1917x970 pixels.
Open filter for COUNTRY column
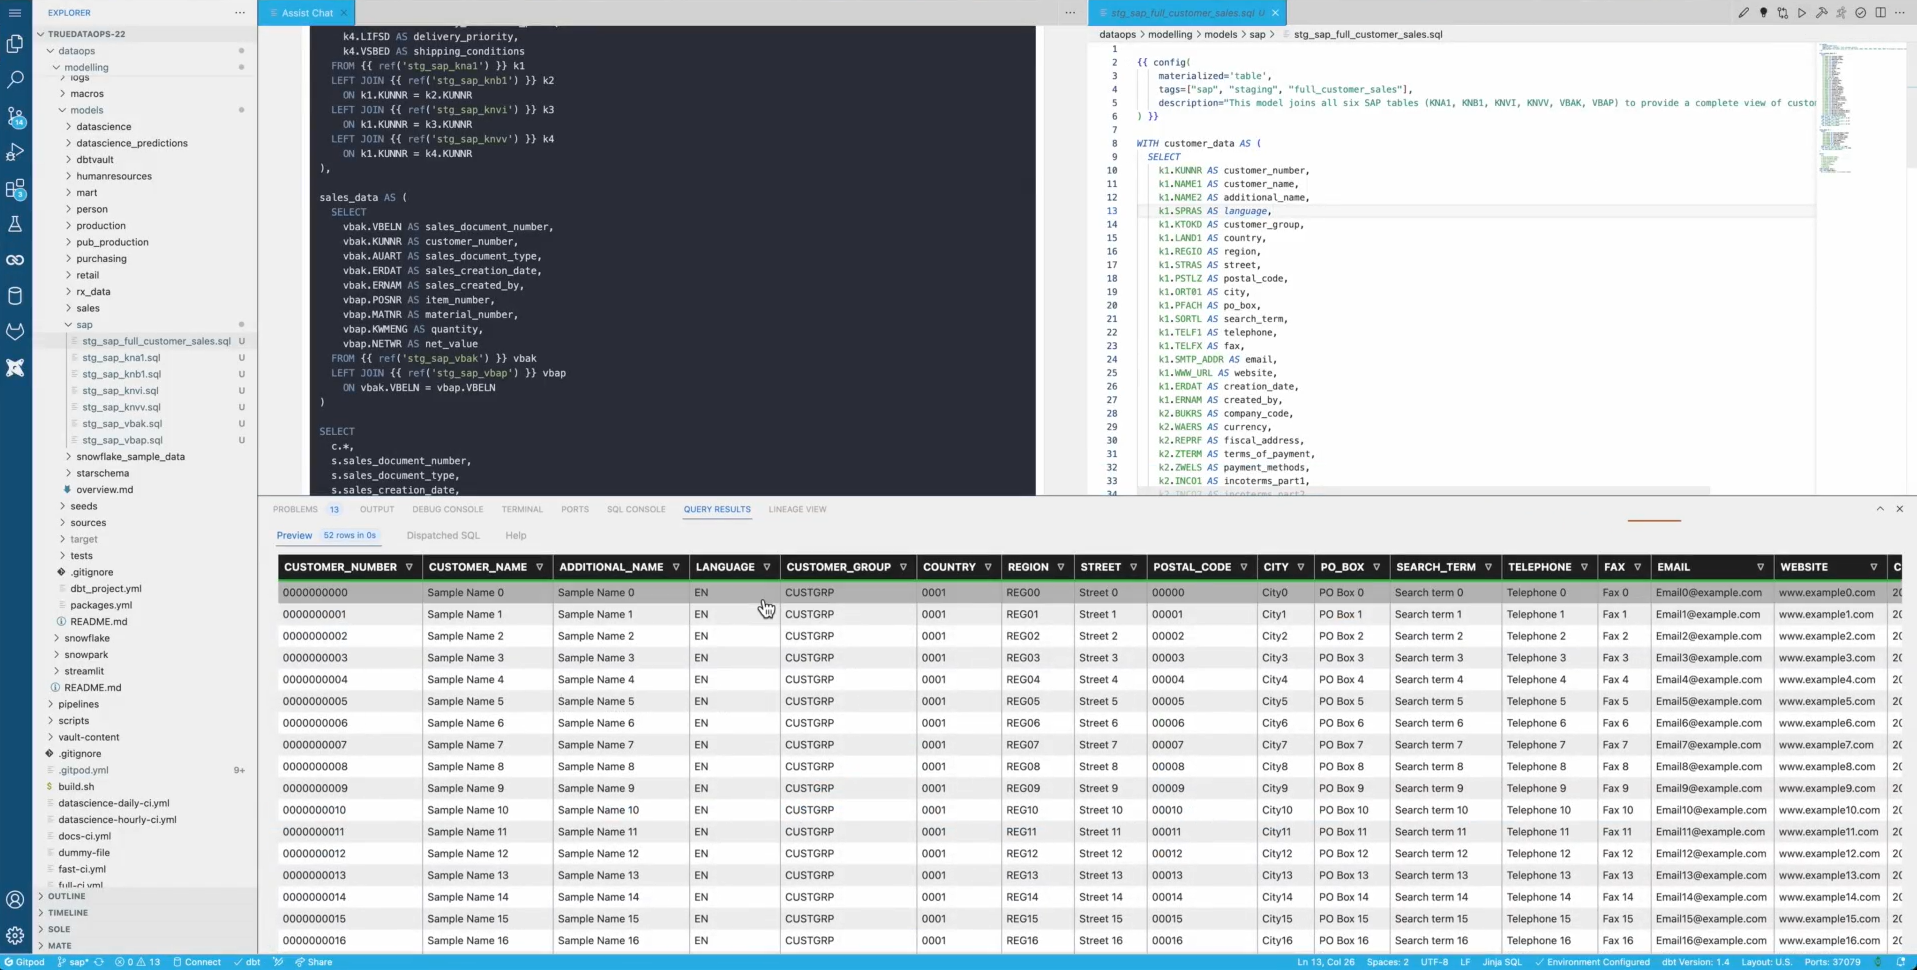point(988,567)
